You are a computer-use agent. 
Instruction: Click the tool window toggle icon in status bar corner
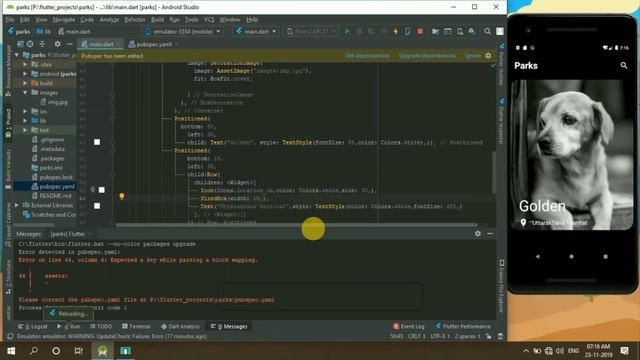[10, 336]
